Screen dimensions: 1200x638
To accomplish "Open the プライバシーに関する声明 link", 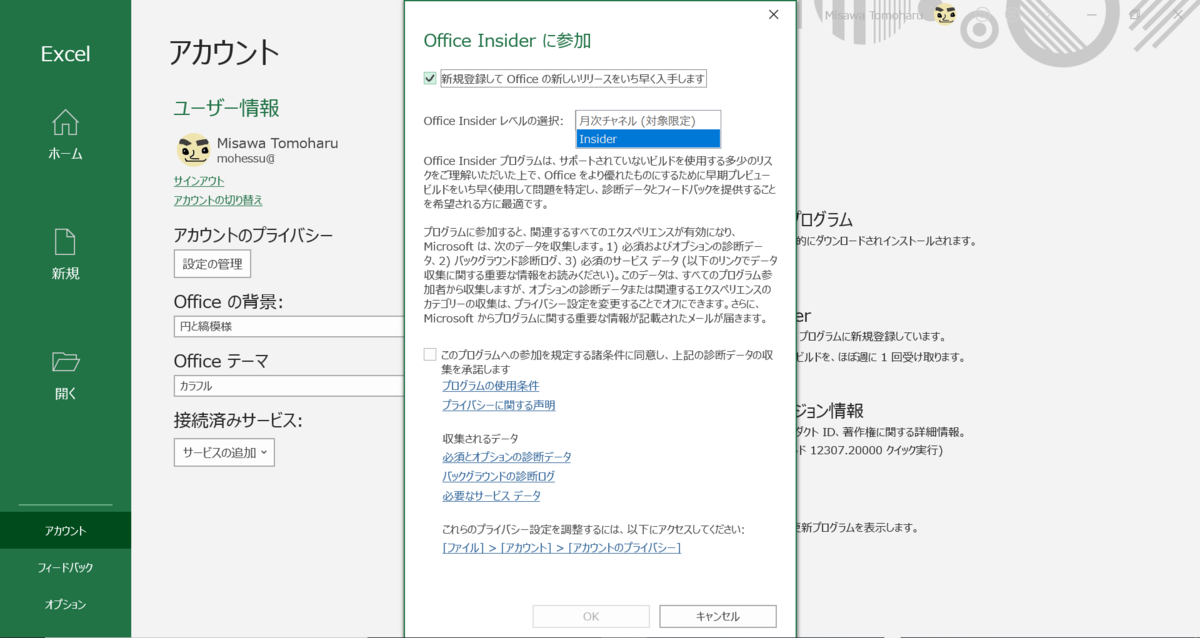I will click(499, 405).
